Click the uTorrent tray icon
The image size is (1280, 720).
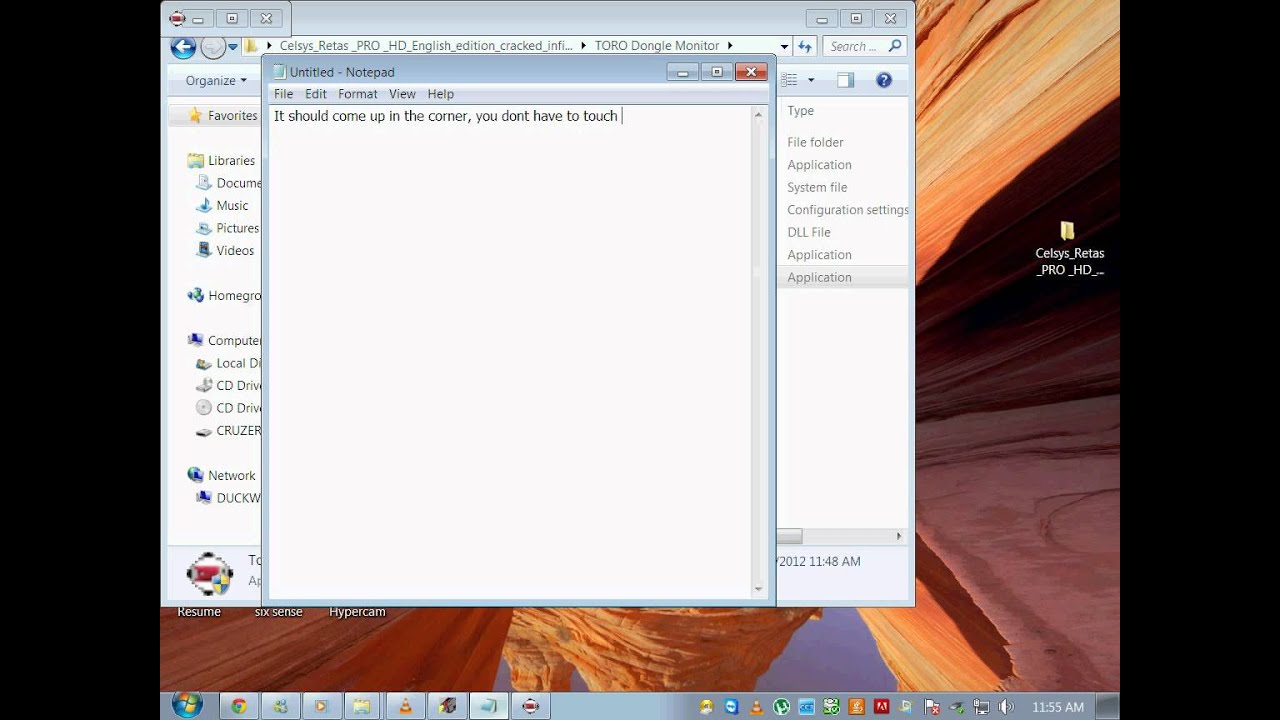781,707
